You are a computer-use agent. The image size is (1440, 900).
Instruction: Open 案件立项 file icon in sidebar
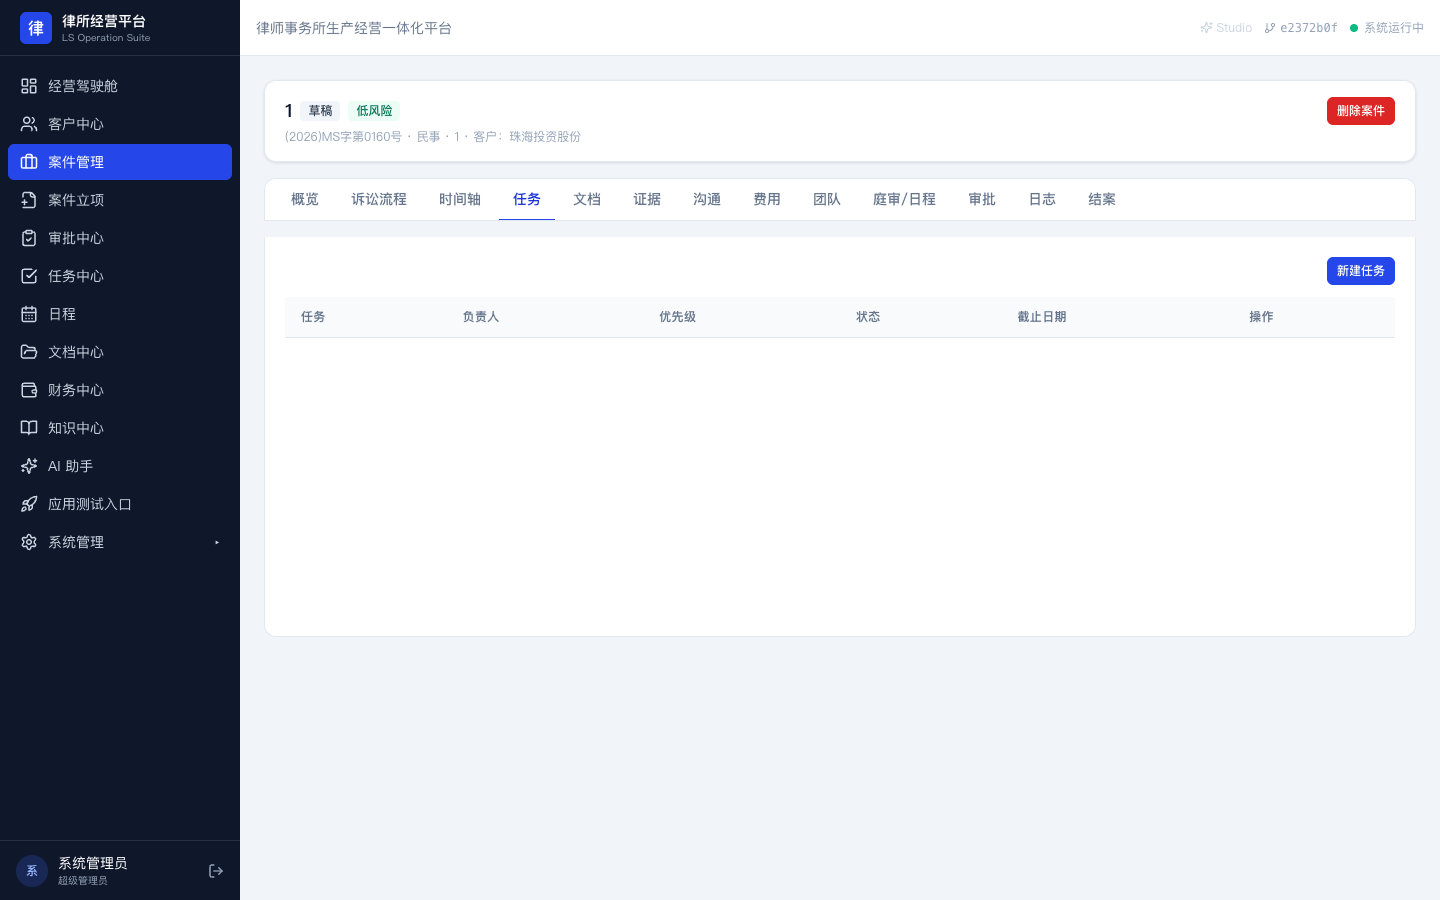[29, 200]
